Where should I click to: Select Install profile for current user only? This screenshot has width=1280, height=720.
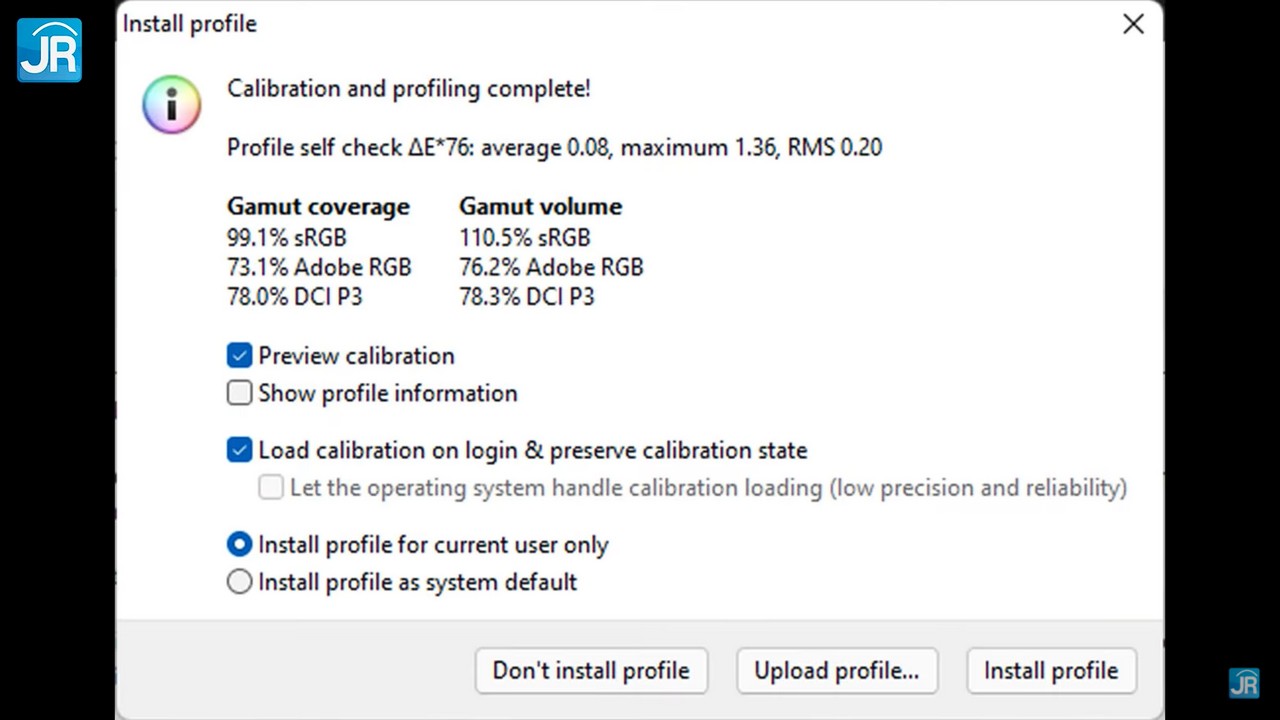(x=239, y=545)
